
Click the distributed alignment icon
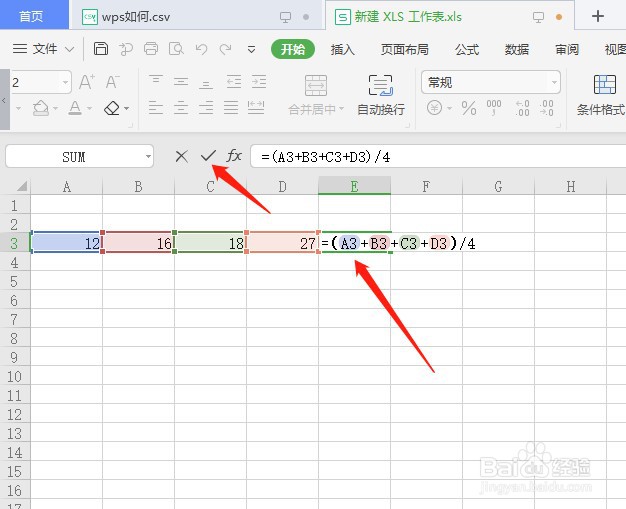256,108
